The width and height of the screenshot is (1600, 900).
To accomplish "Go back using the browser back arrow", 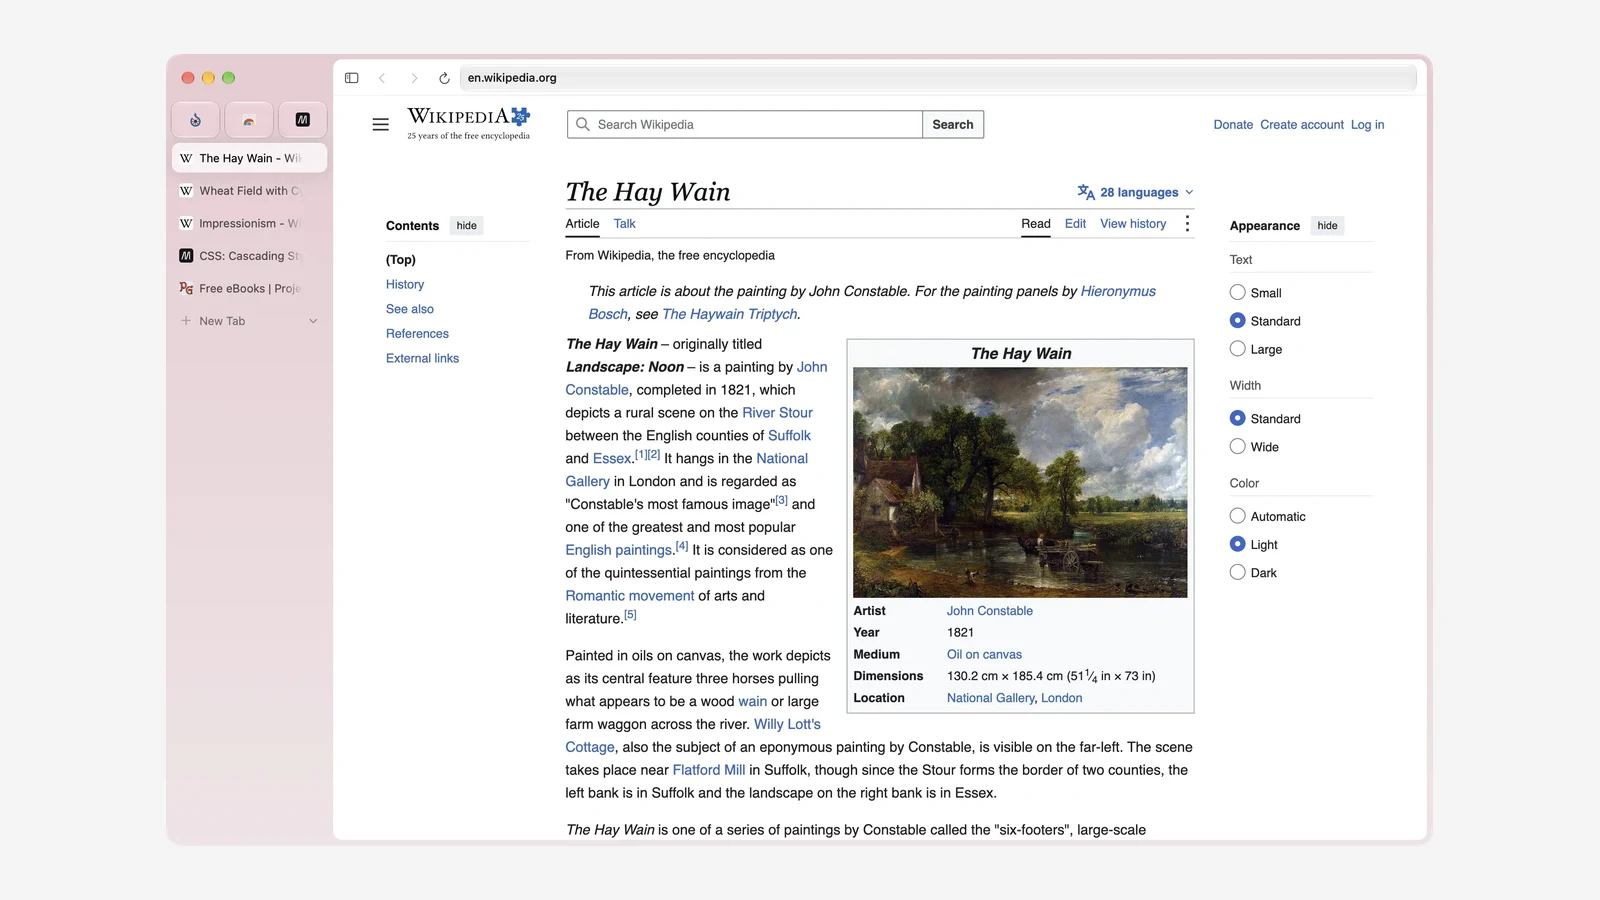I will [x=382, y=78].
